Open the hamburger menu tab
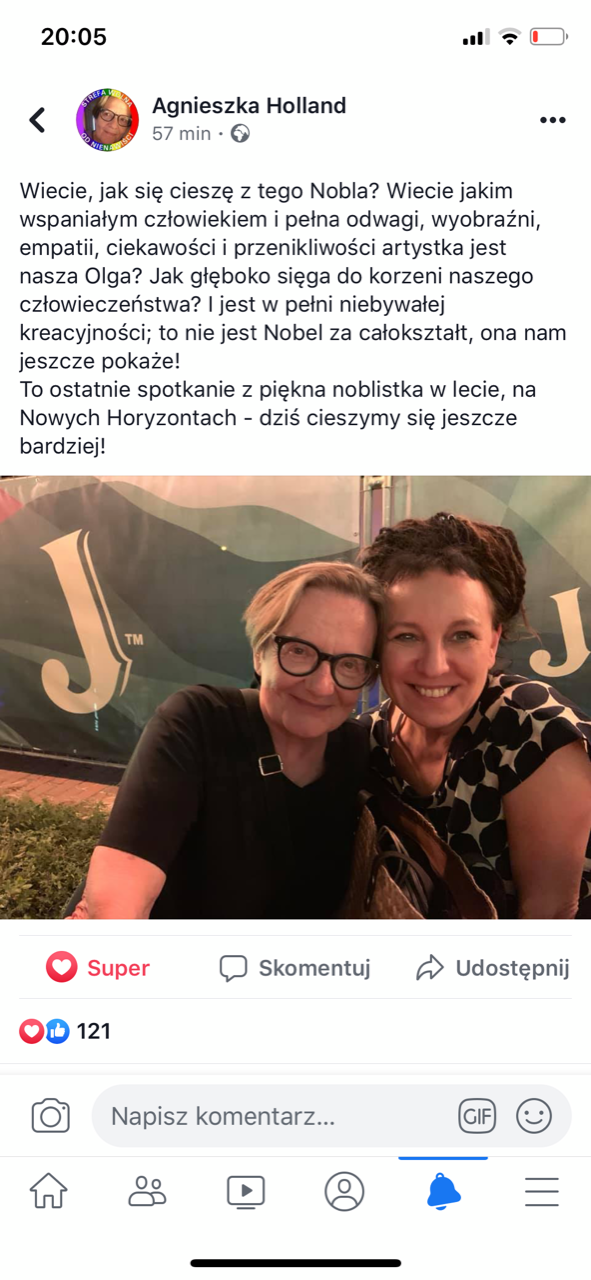The width and height of the screenshot is (591, 1280). pos(541,1191)
